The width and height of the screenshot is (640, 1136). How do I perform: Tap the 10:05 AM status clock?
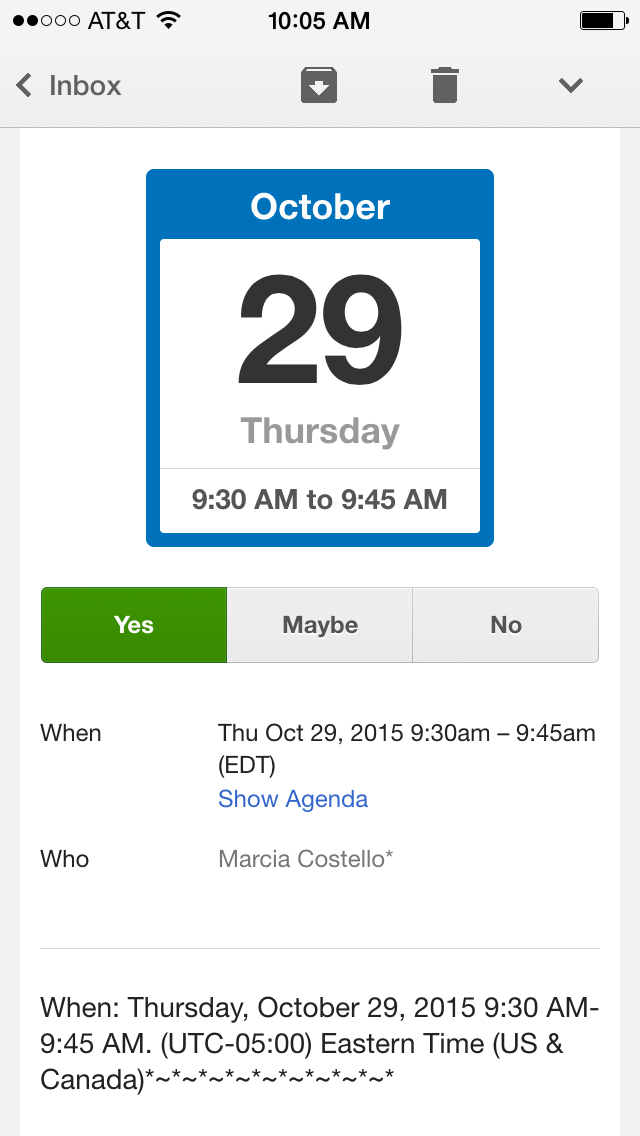[319, 20]
